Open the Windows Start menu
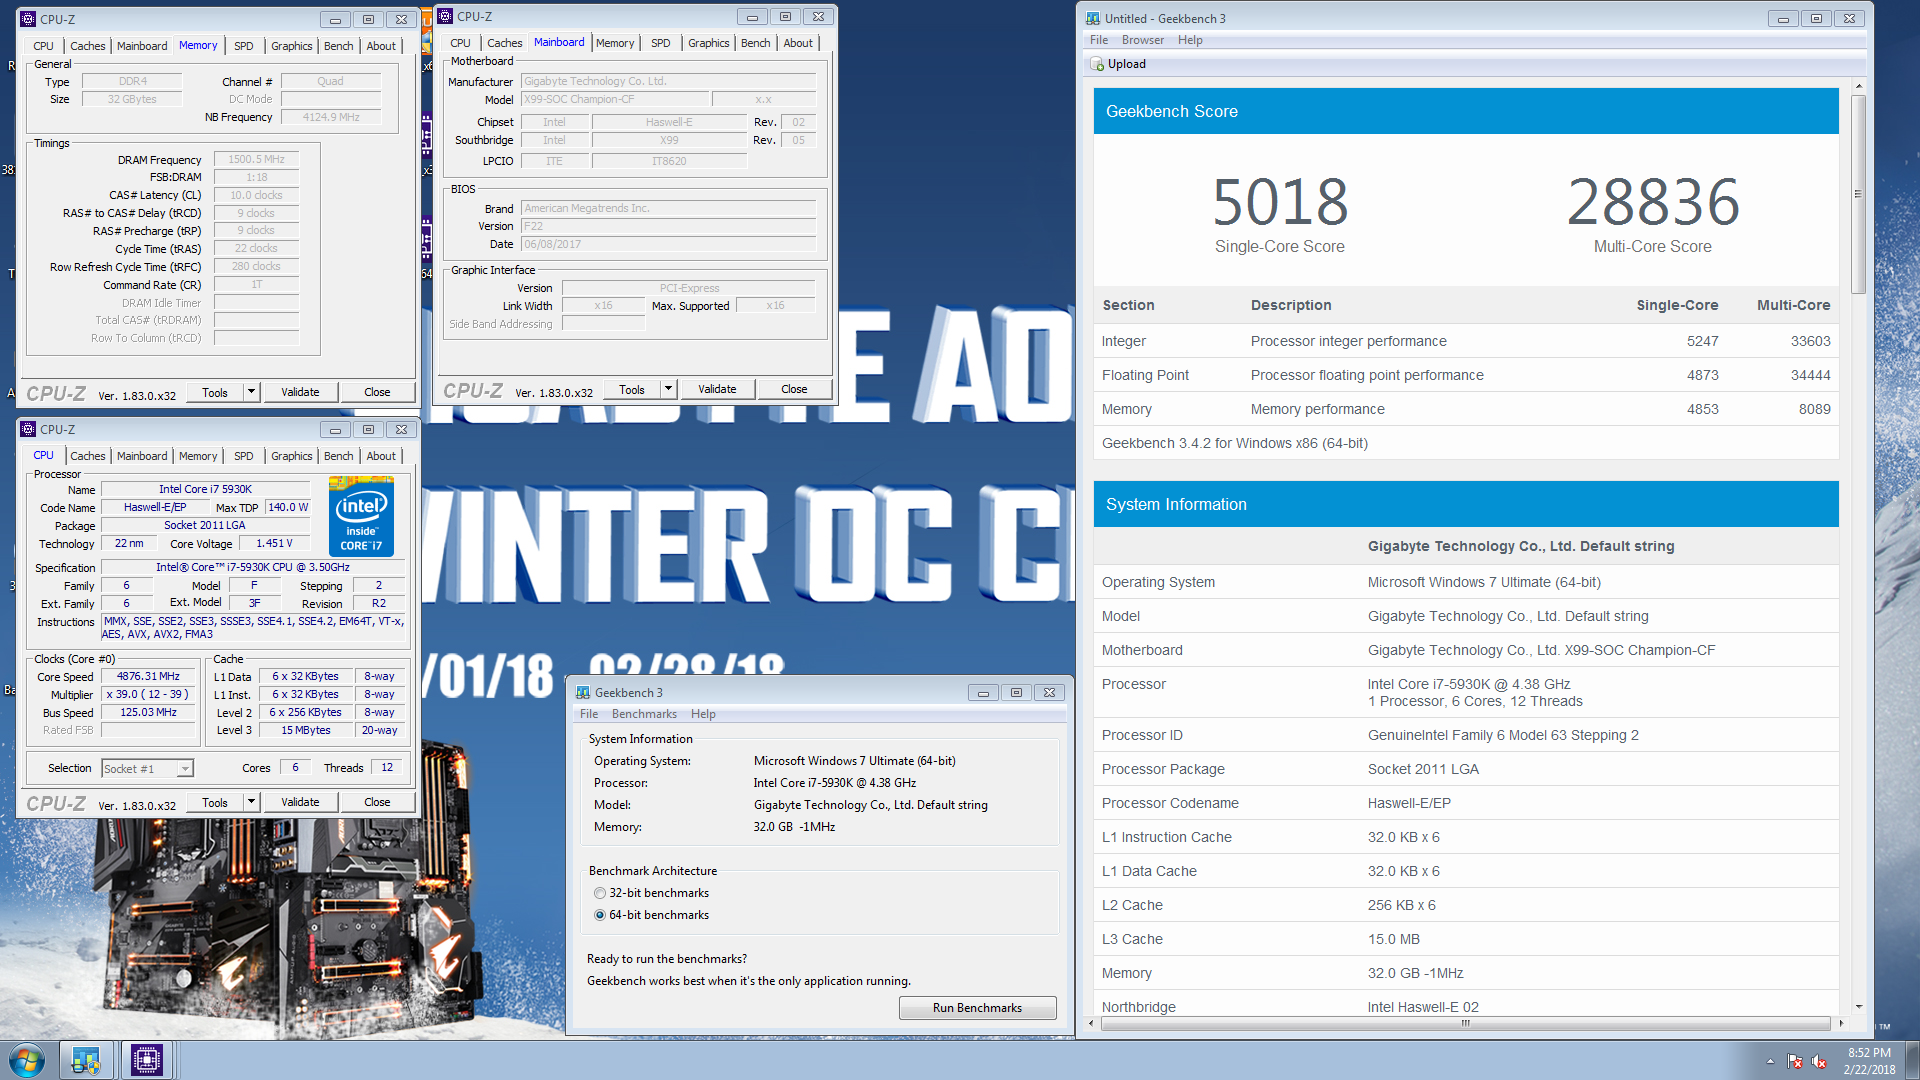The width and height of the screenshot is (1920, 1080). point(27,1060)
